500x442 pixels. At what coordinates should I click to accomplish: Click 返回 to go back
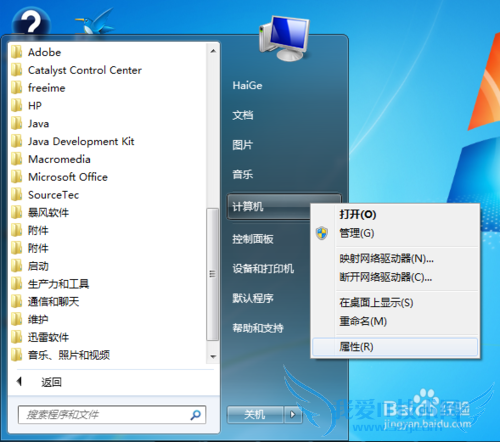click(51, 382)
